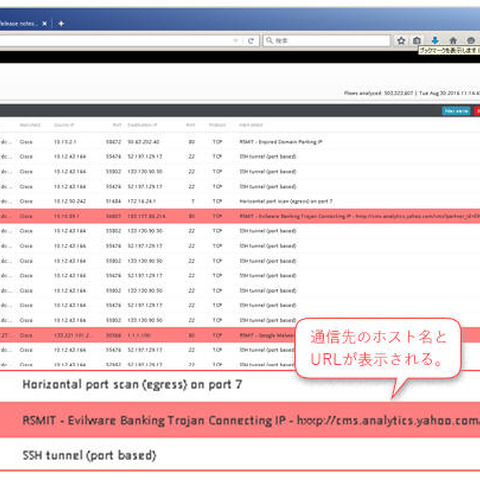The height and width of the screenshot is (480, 480).
Task: Select destination IP 1.1.1.100 cell
Action: click(139, 335)
